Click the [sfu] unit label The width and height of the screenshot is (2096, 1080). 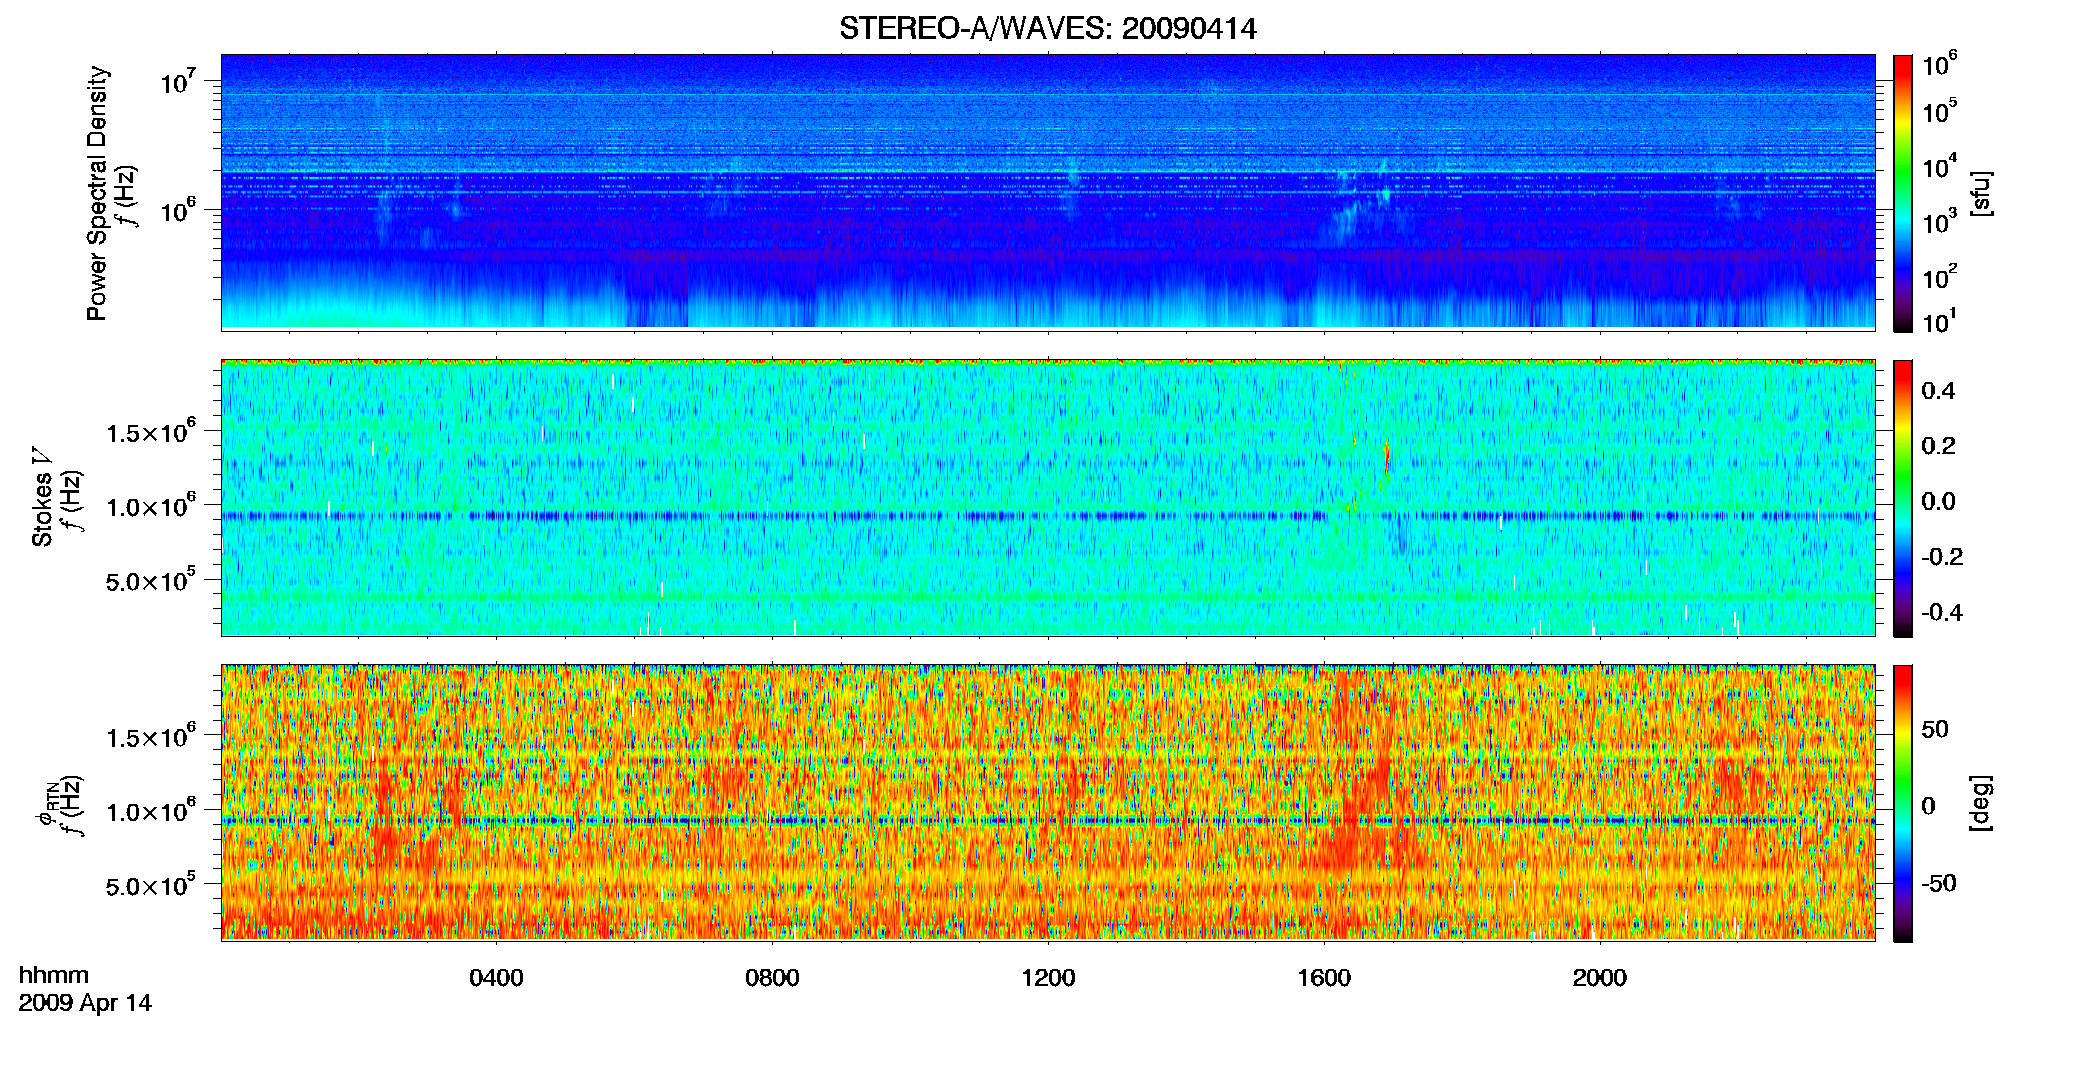click(1981, 193)
